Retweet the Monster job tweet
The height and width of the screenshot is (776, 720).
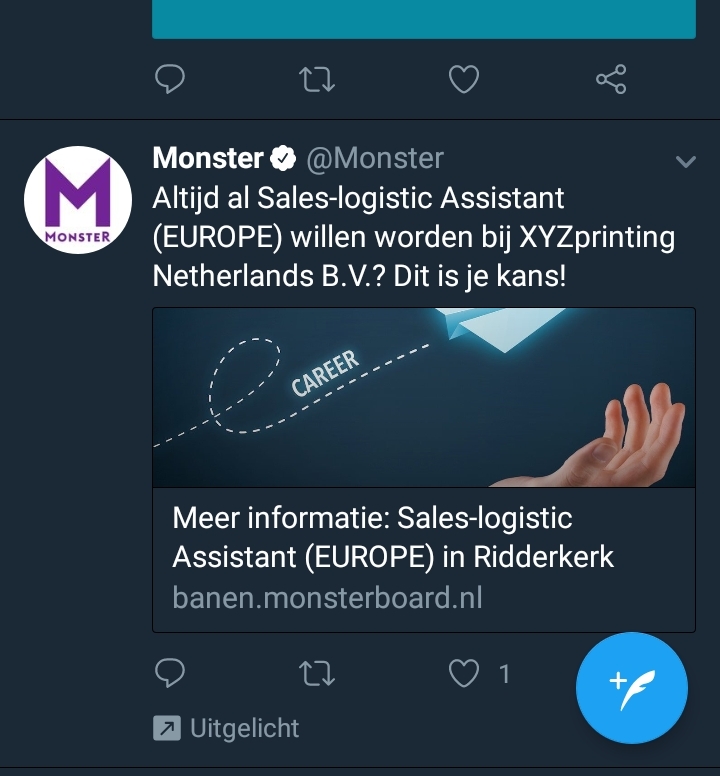[x=317, y=674]
